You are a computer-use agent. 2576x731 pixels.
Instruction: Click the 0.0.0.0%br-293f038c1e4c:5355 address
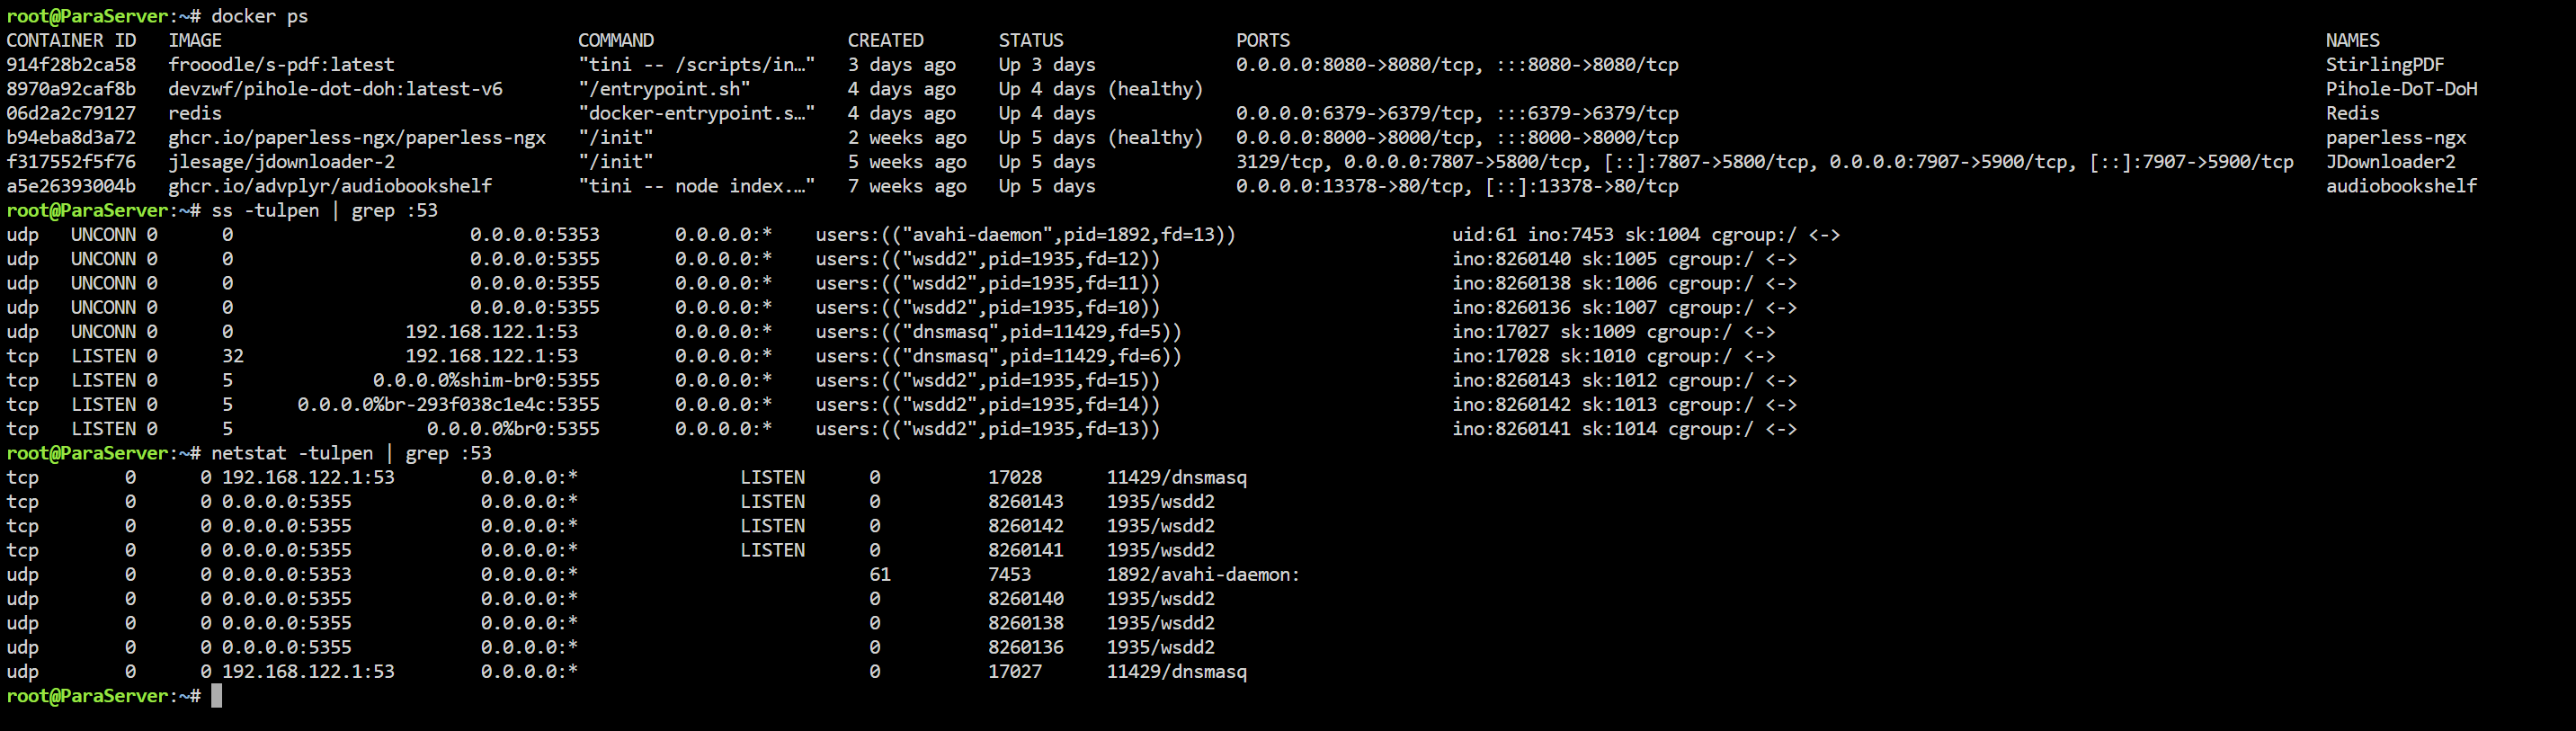point(448,405)
